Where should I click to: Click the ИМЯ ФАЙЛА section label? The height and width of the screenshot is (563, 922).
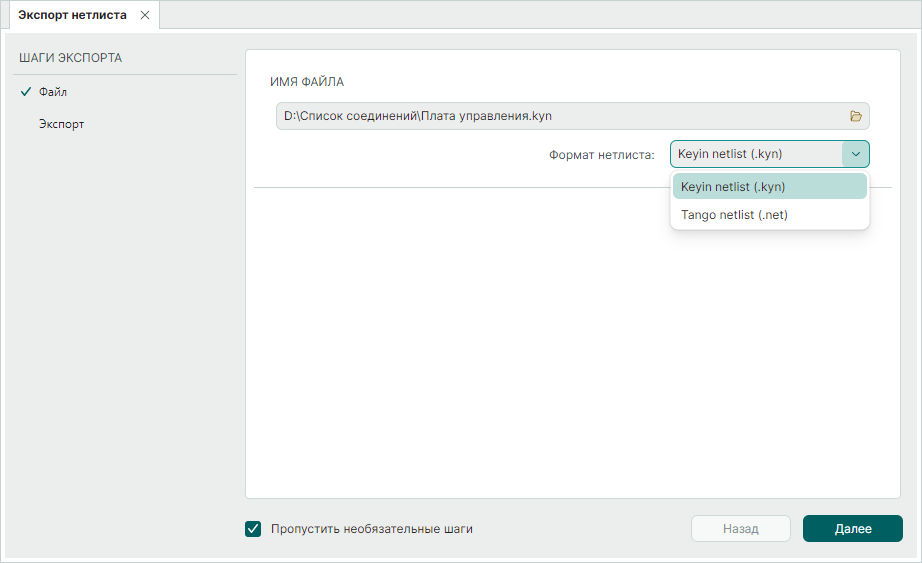[307, 81]
